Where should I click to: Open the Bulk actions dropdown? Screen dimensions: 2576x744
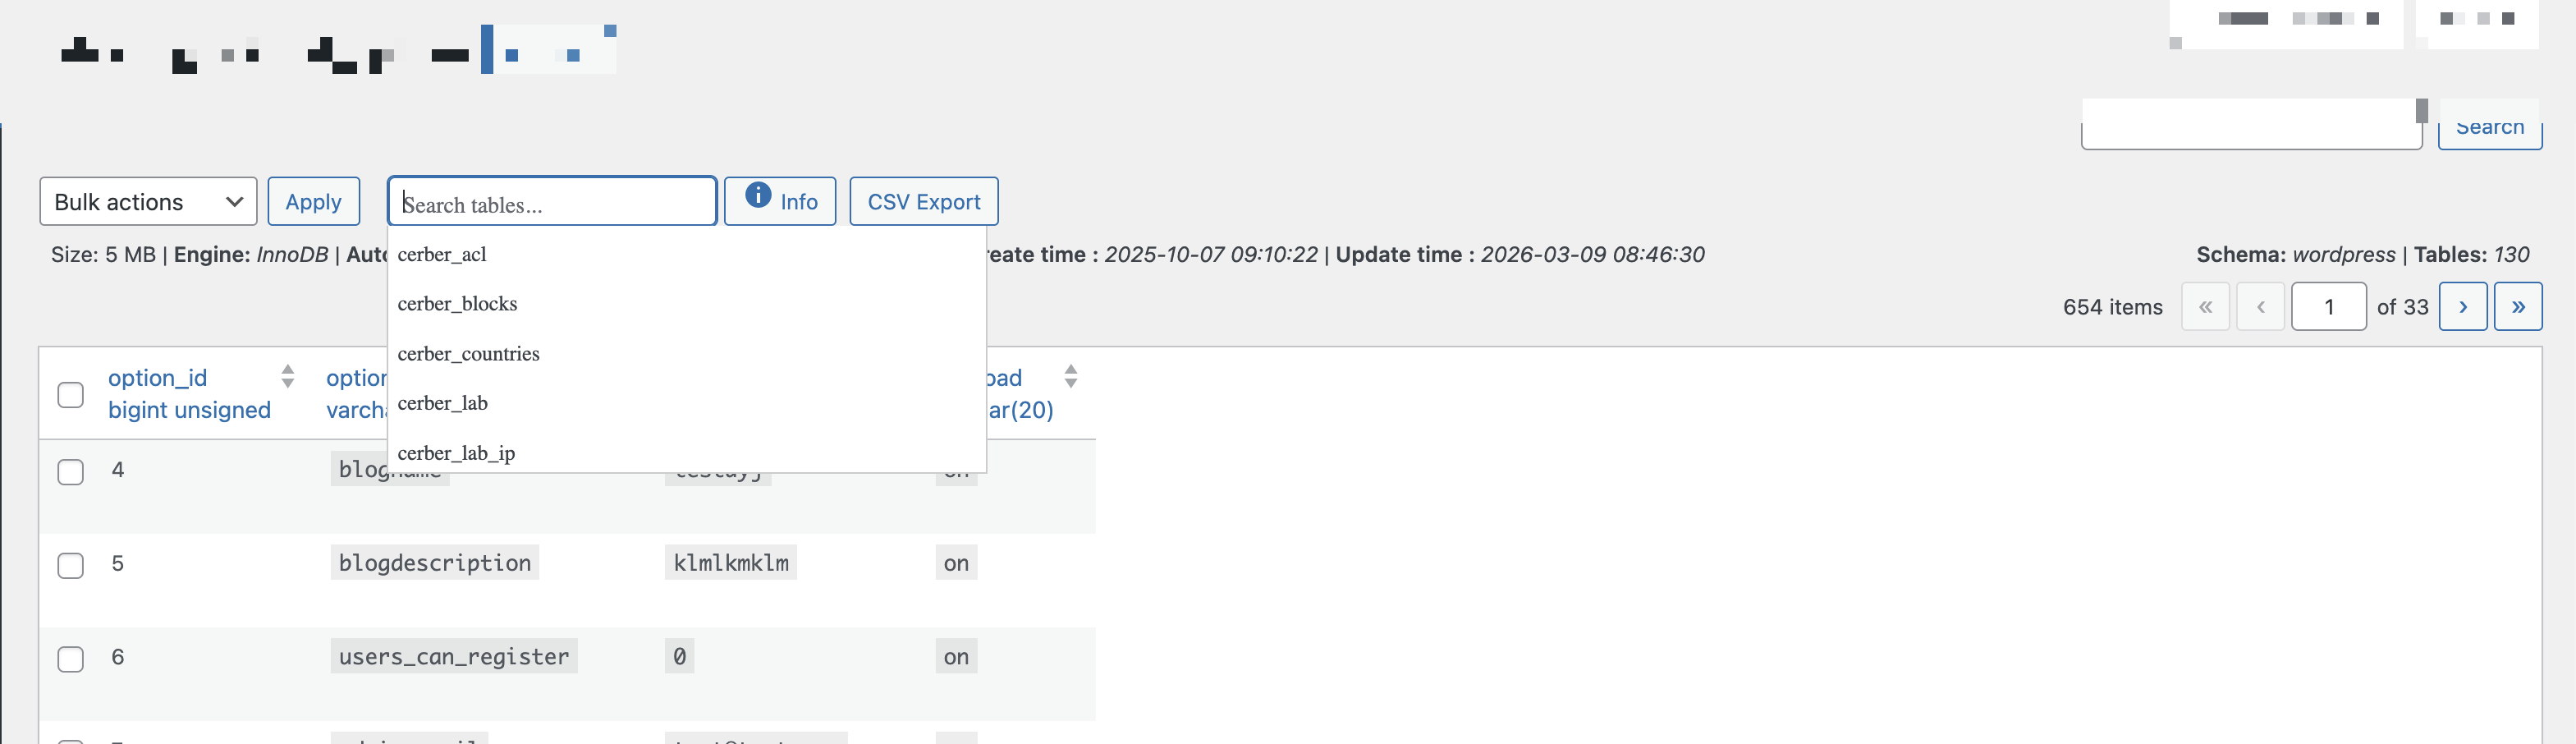click(148, 201)
